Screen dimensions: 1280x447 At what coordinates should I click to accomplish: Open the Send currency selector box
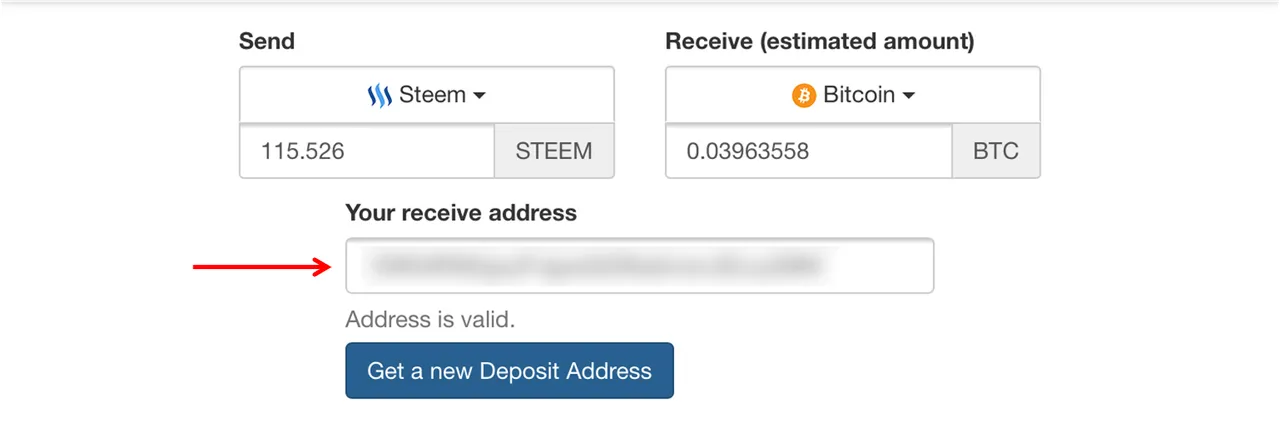click(x=427, y=96)
